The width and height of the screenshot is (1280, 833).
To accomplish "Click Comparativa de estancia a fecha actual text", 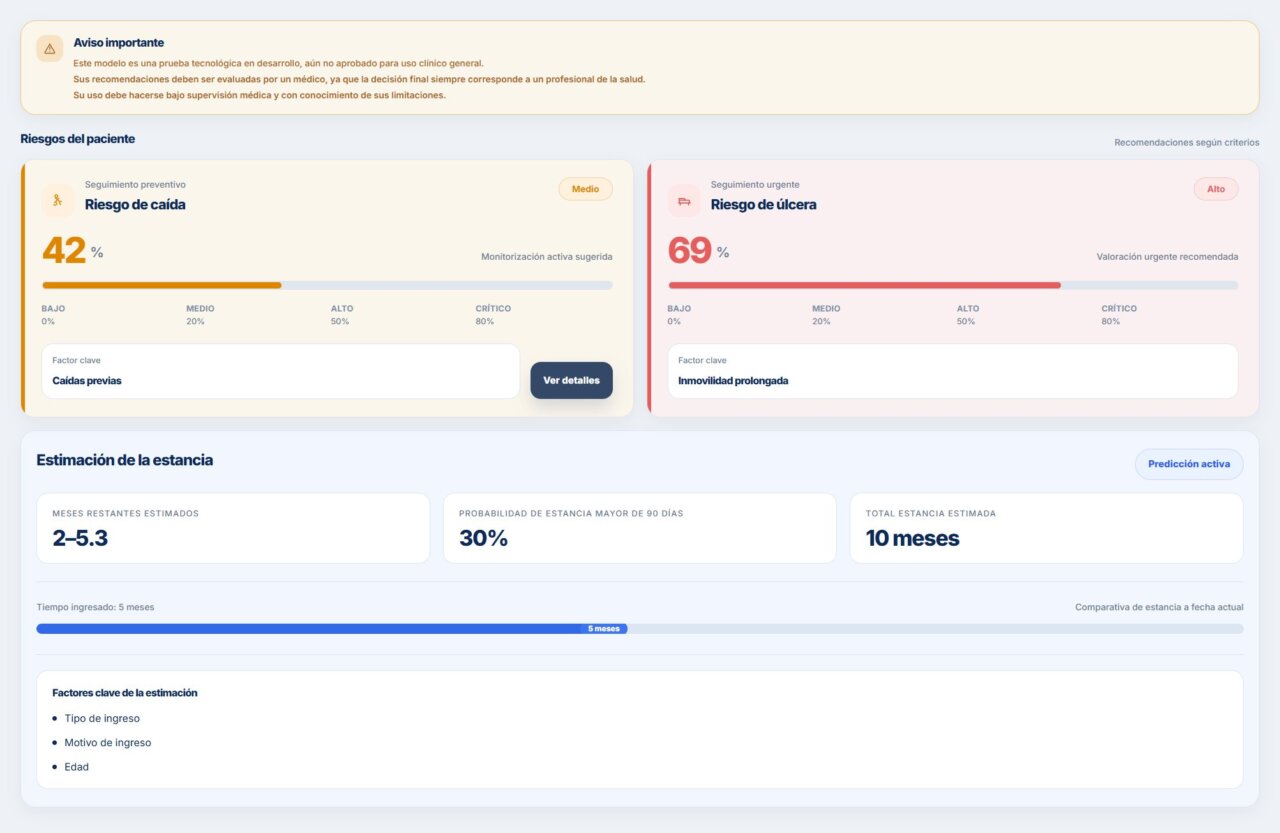I will pyautogui.click(x=1159, y=607).
